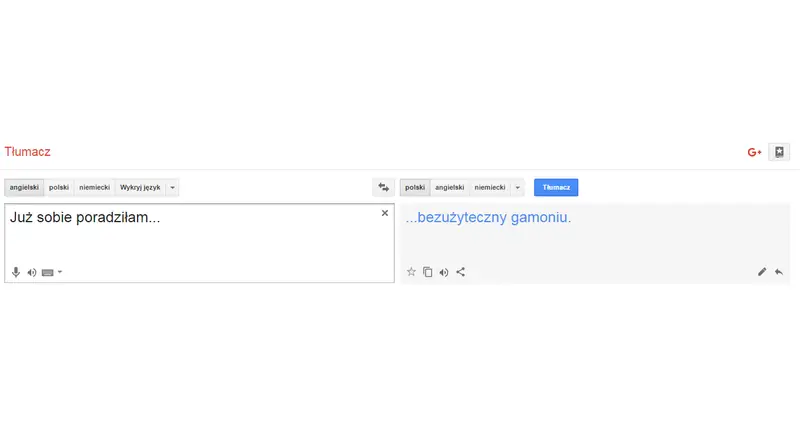This screenshot has height=445, width=800.
Task: Open the Google+ share icon
Action: point(754,152)
